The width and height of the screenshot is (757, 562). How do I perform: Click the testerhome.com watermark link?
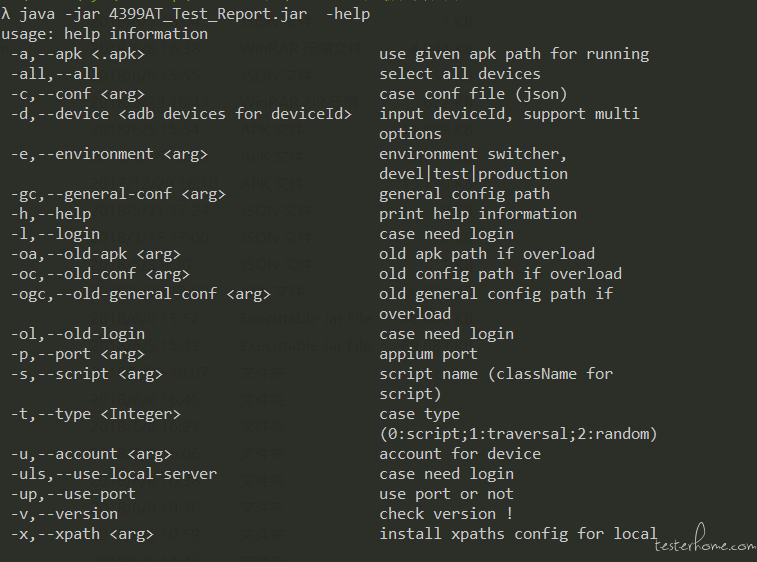(705, 540)
